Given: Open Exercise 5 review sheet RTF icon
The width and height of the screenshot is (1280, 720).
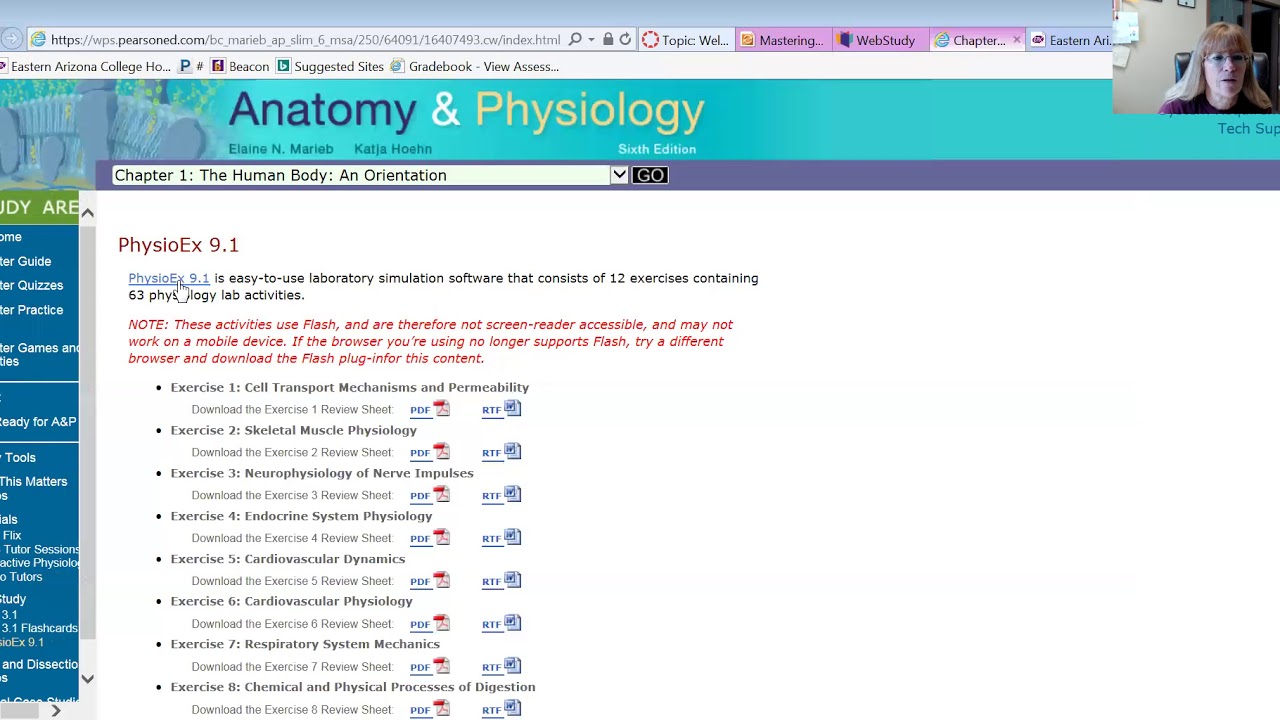Looking at the screenshot, I should tap(512, 580).
